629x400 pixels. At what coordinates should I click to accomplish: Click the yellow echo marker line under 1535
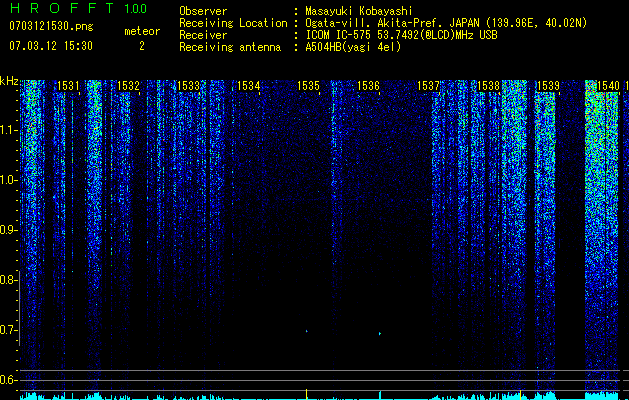pyautogui.click(x=307, y=394)
